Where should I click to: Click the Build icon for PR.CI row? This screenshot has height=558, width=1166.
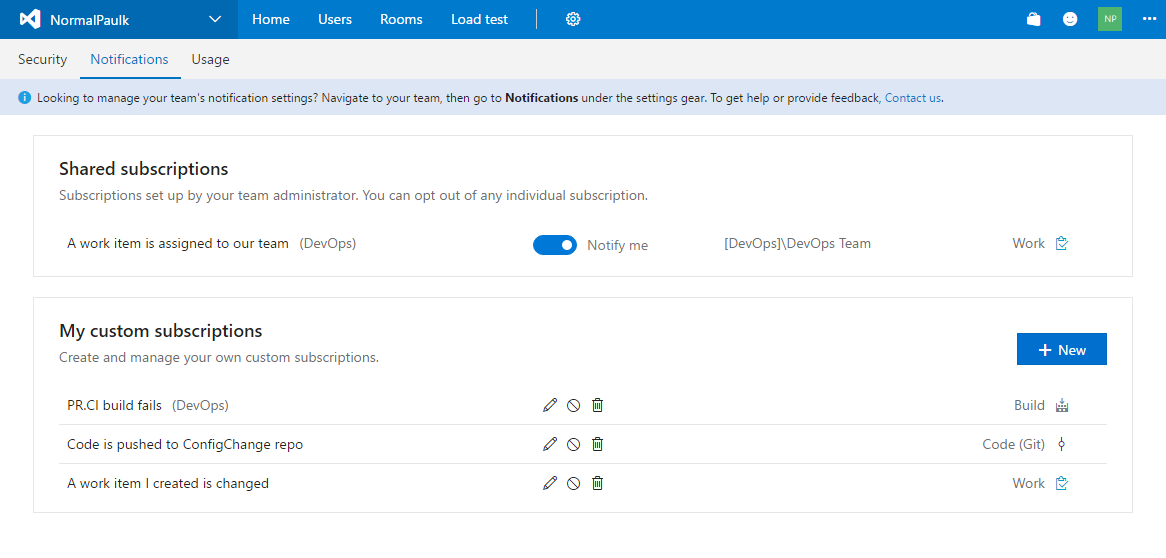1062,405
